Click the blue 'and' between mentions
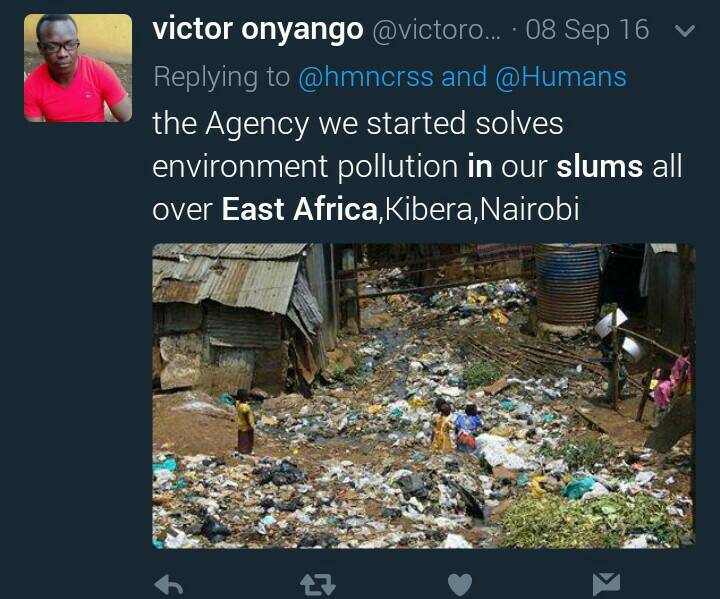Screen dimensions: 720x599 coord(464,77)
